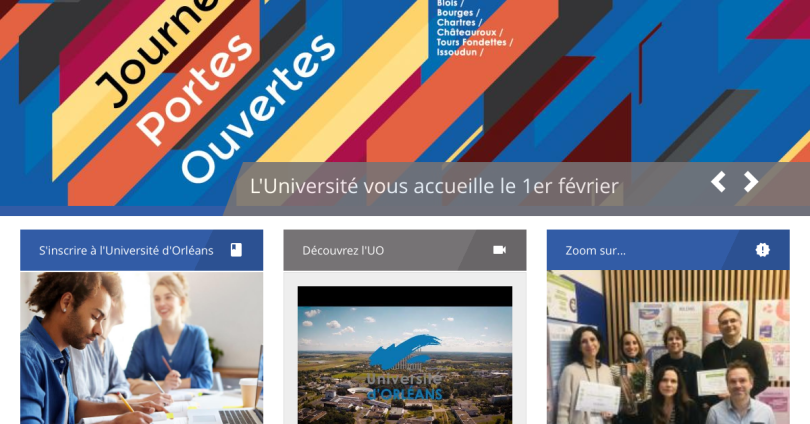
Task: Click the Chartres campus name in the banner
Action: coord(456,23)
